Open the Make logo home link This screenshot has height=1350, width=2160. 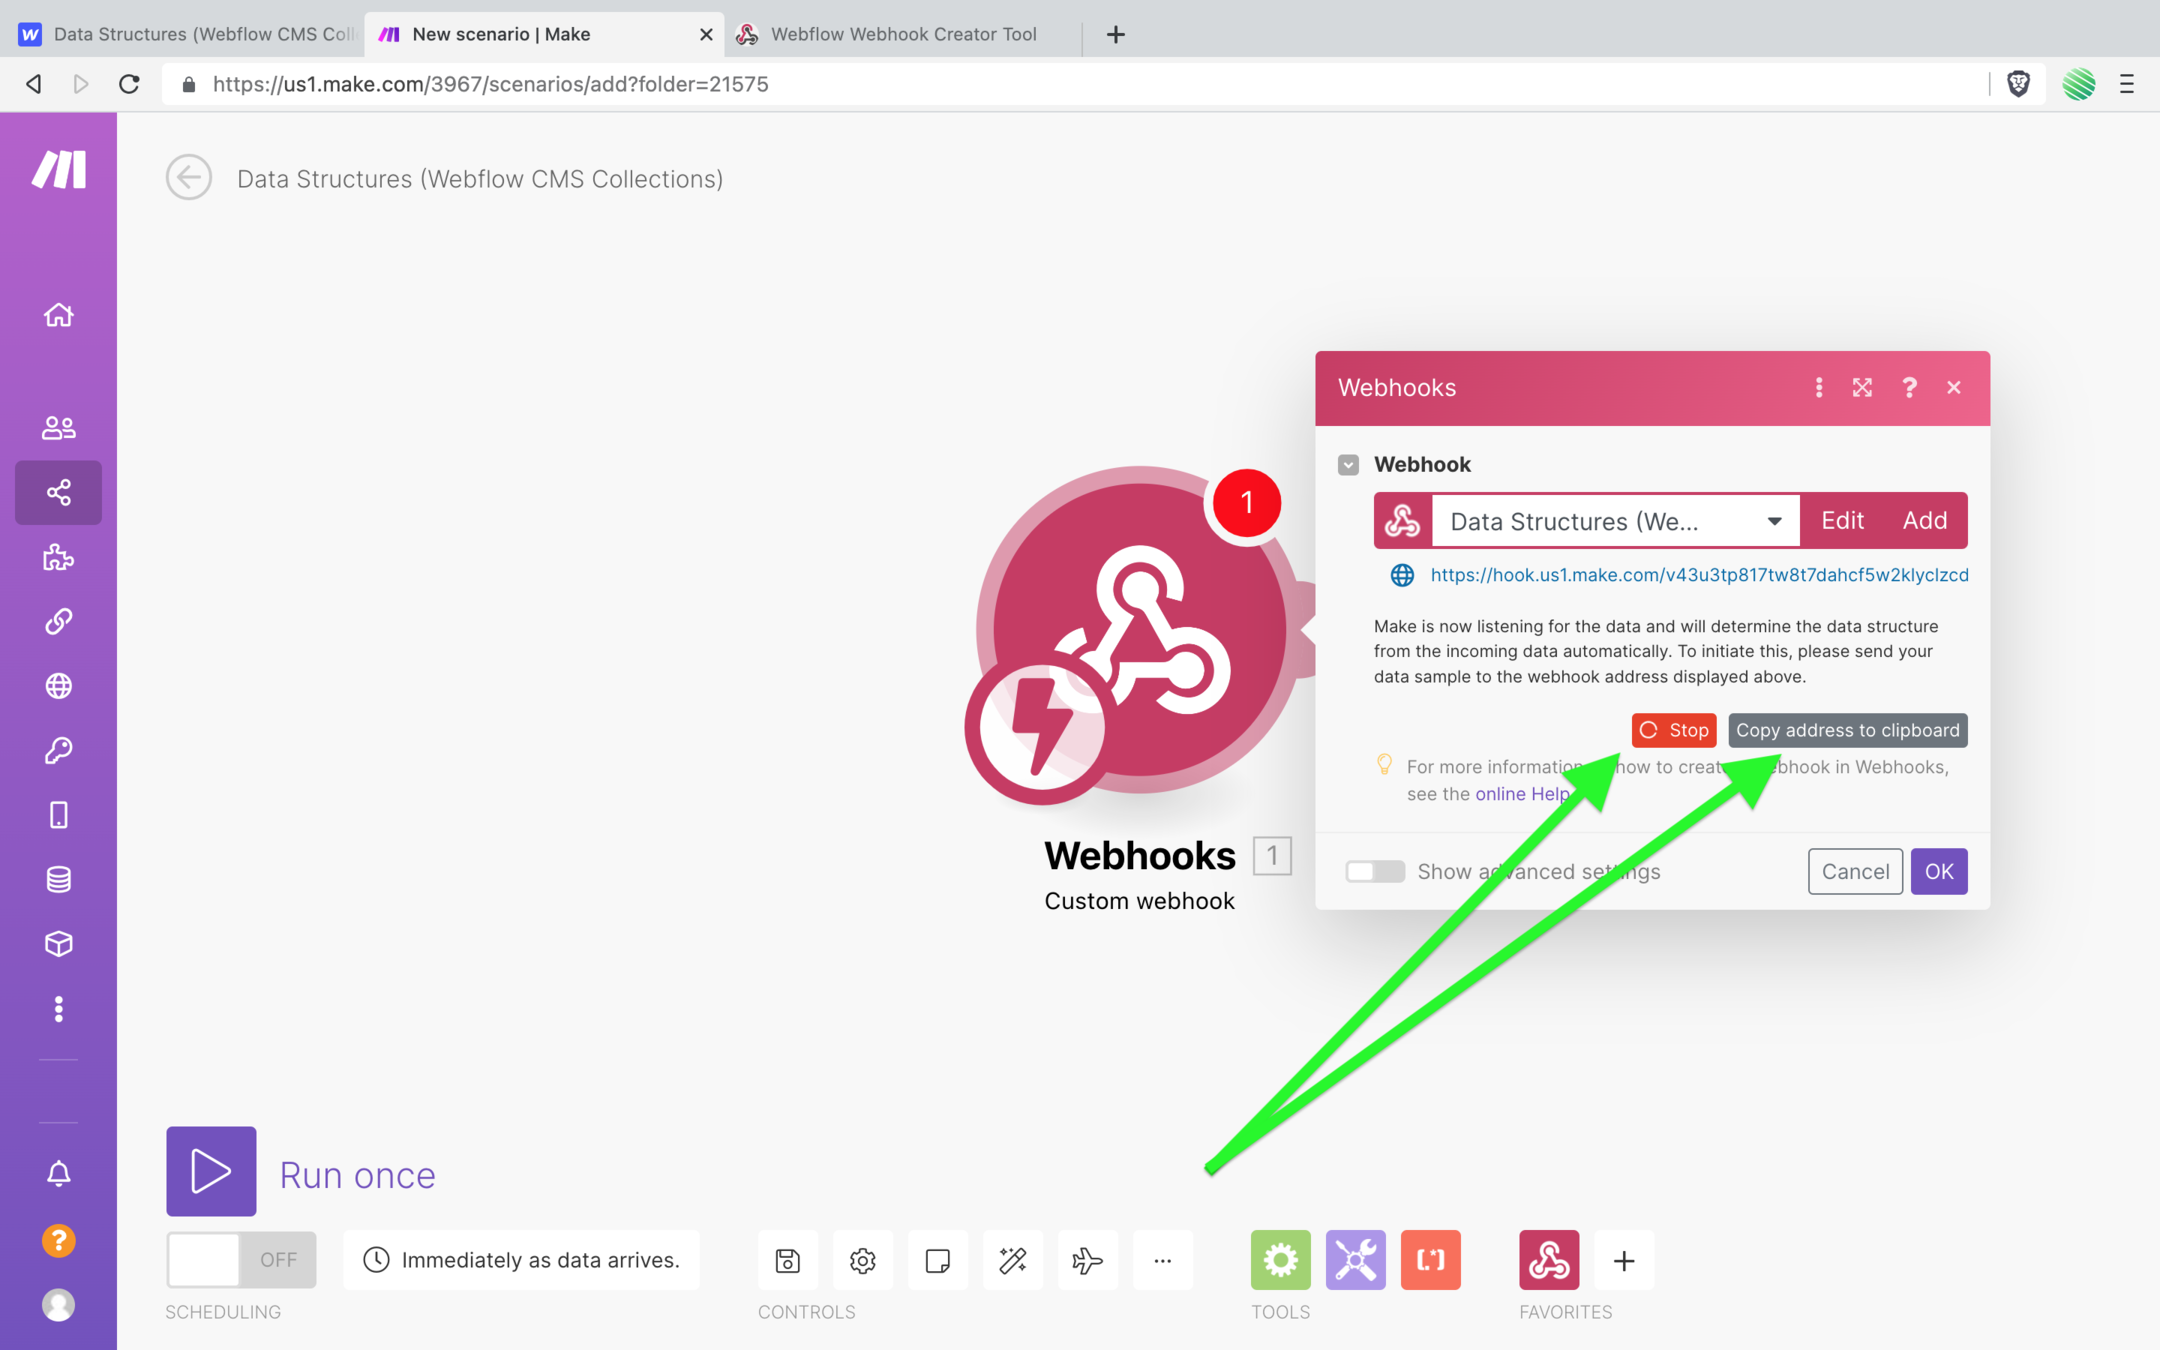pyautogui.click(x=58, y=169)
